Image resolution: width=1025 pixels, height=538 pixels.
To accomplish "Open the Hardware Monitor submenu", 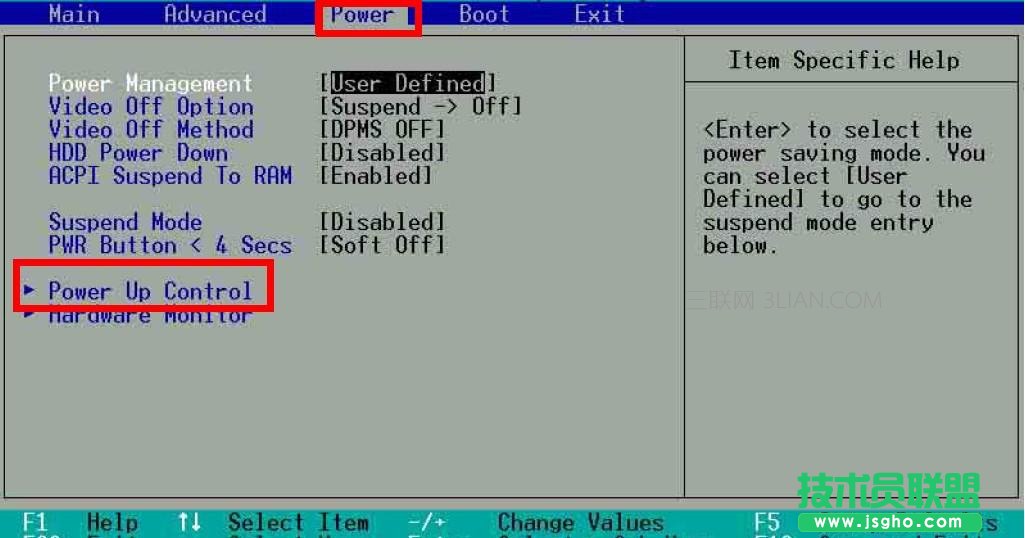I will click(x=150, y=316).
